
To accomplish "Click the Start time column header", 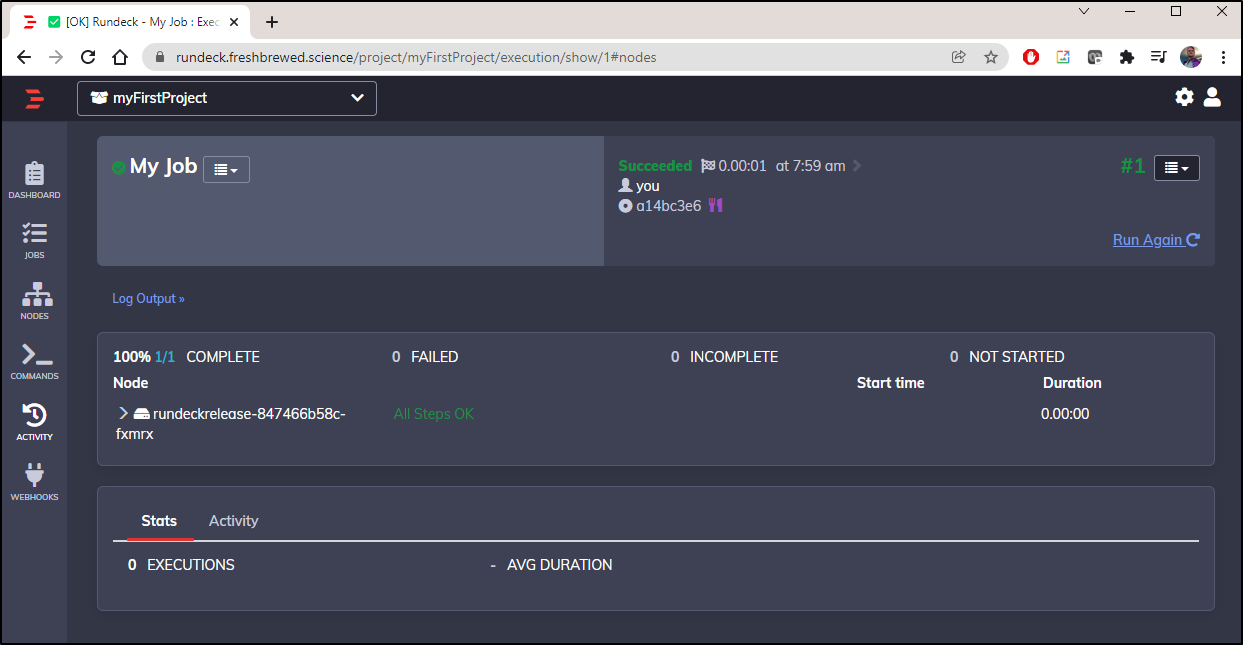I will (891, 383).
